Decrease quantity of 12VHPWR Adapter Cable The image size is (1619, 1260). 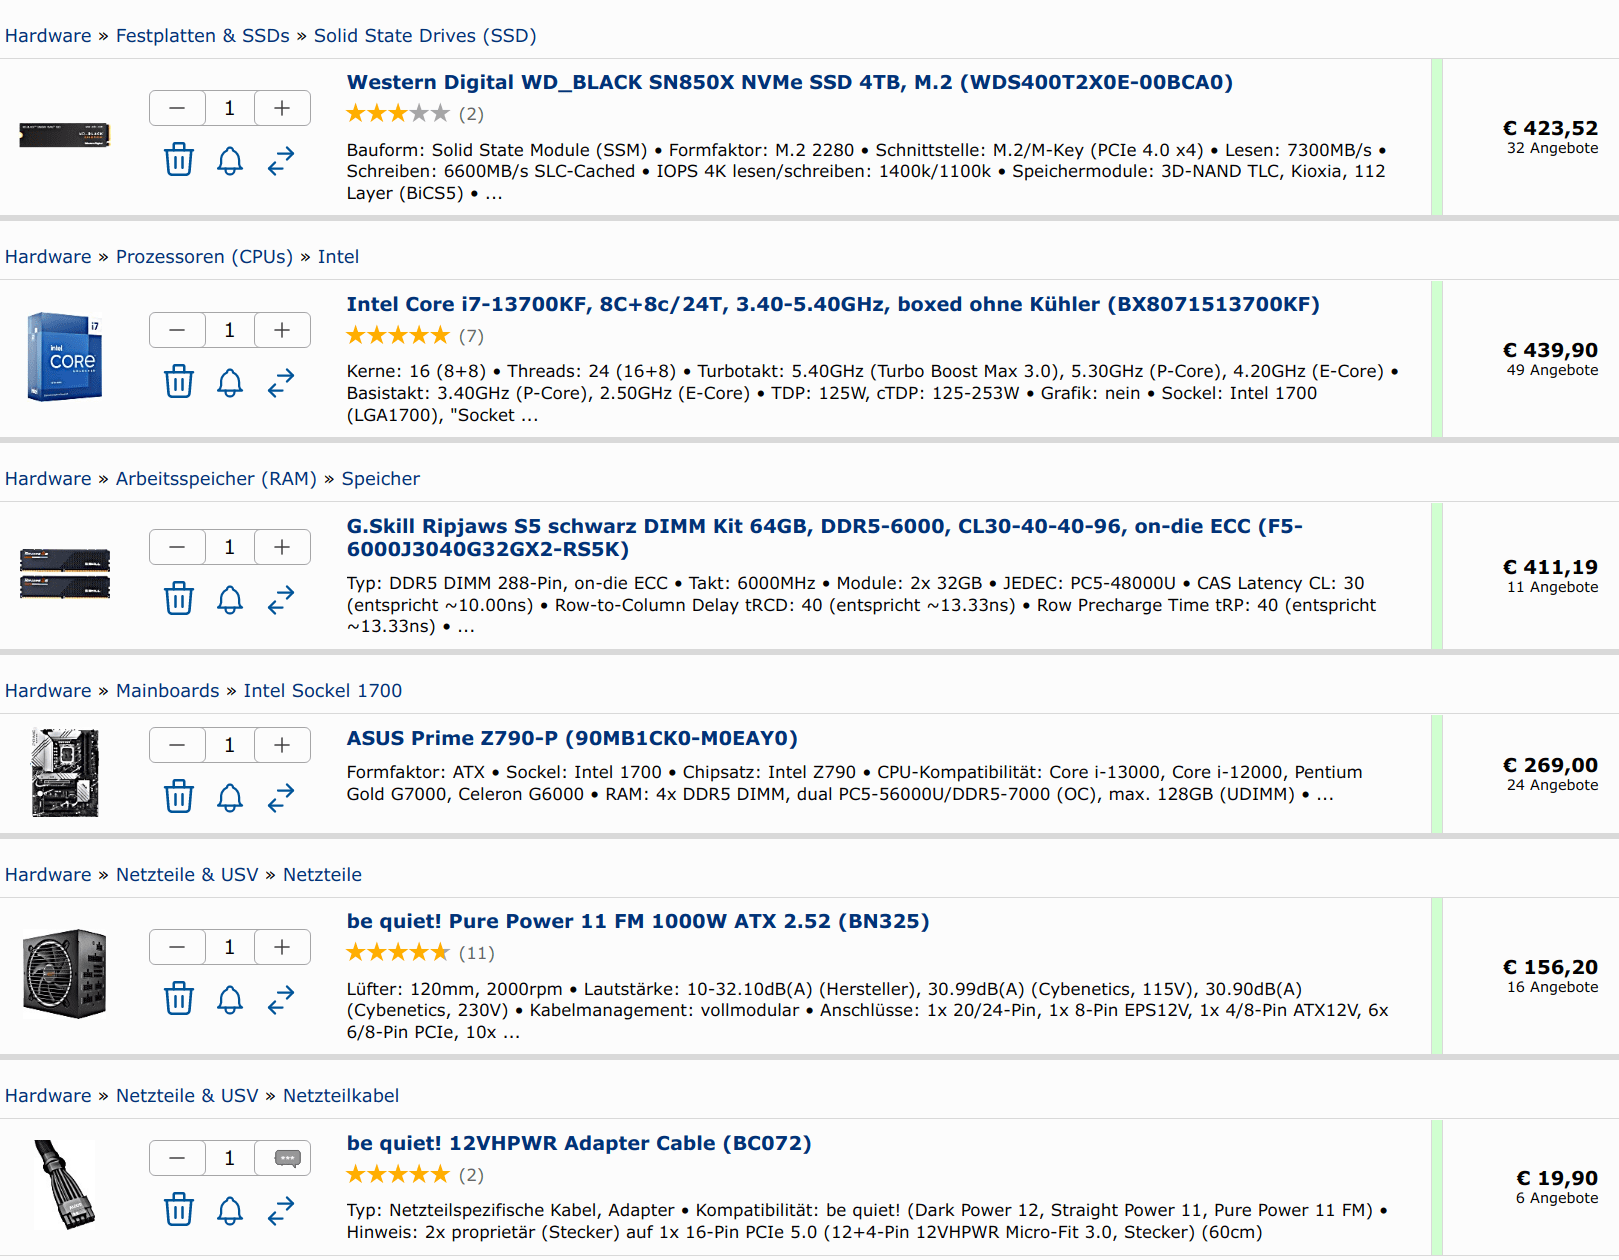coord(177,1158)
